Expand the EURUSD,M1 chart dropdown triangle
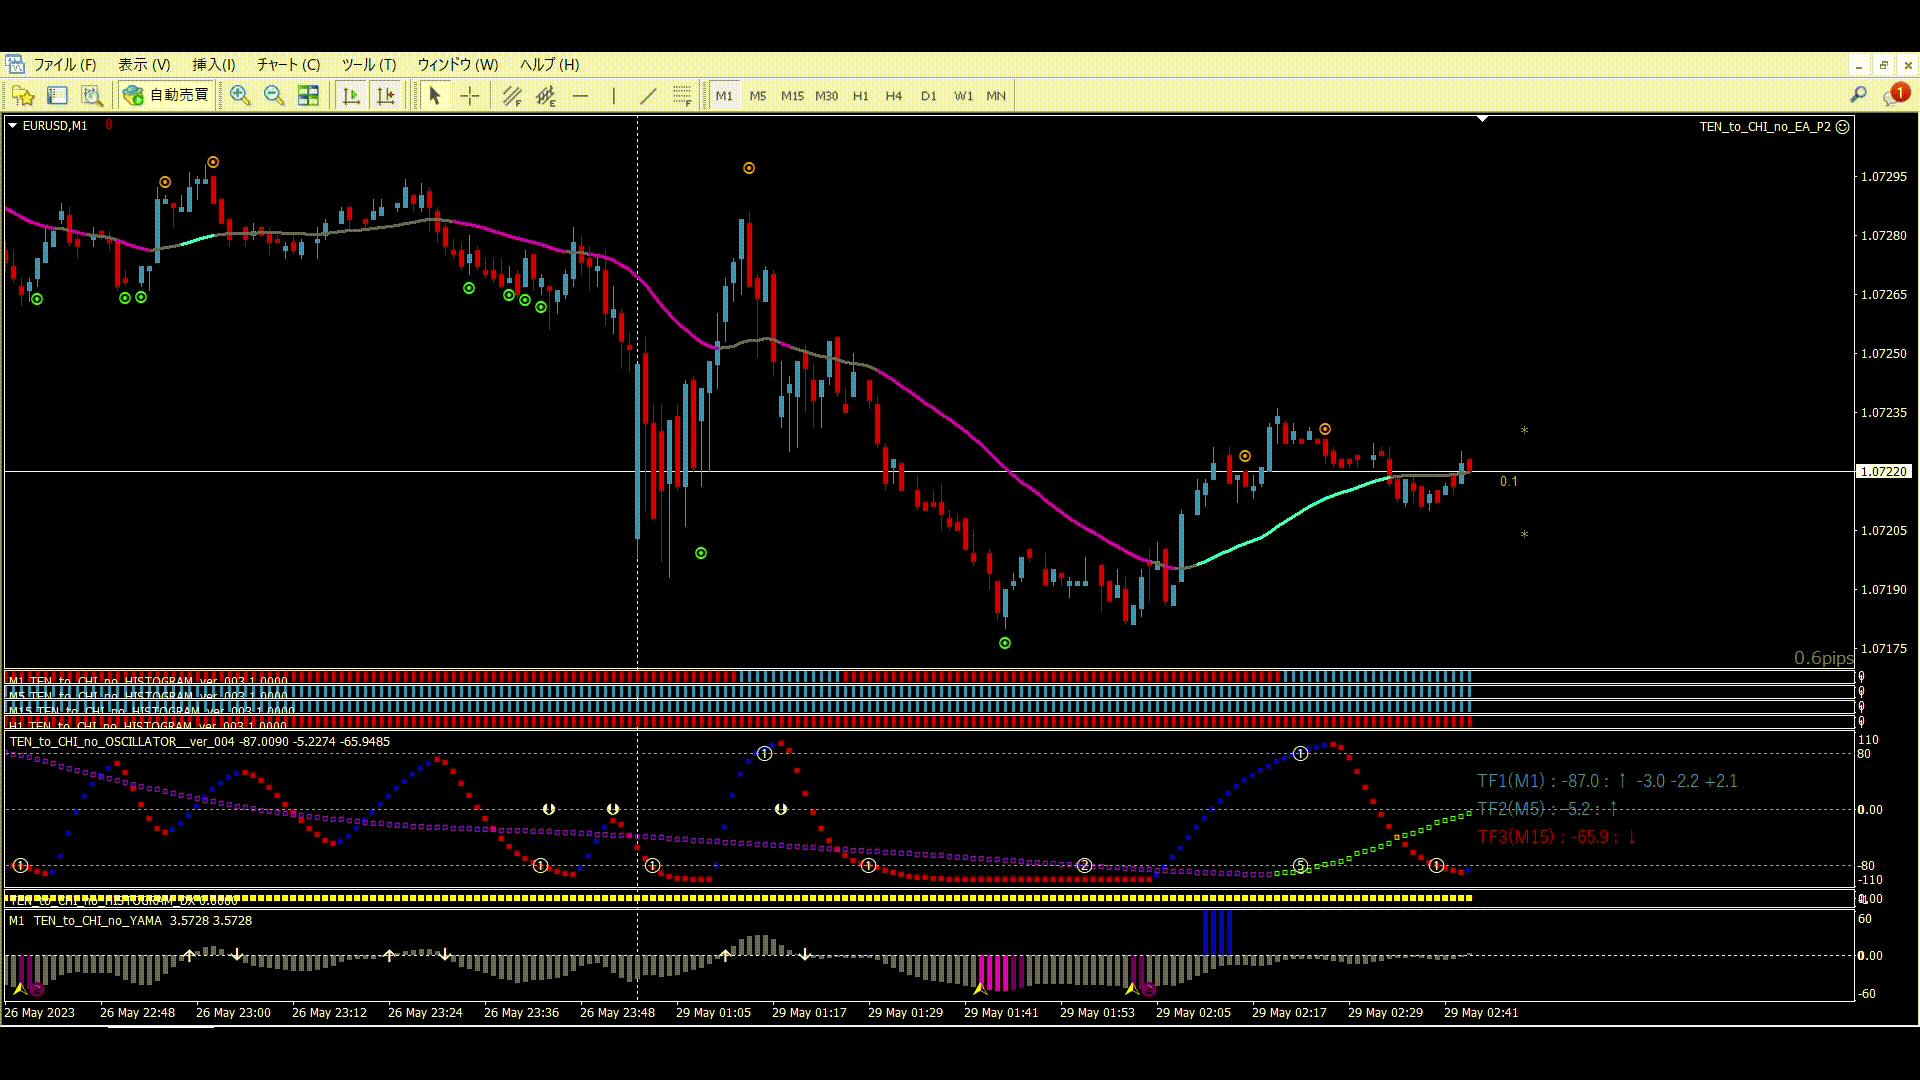This screenshot has height=1080, width=1920. (x=12, y=126)
